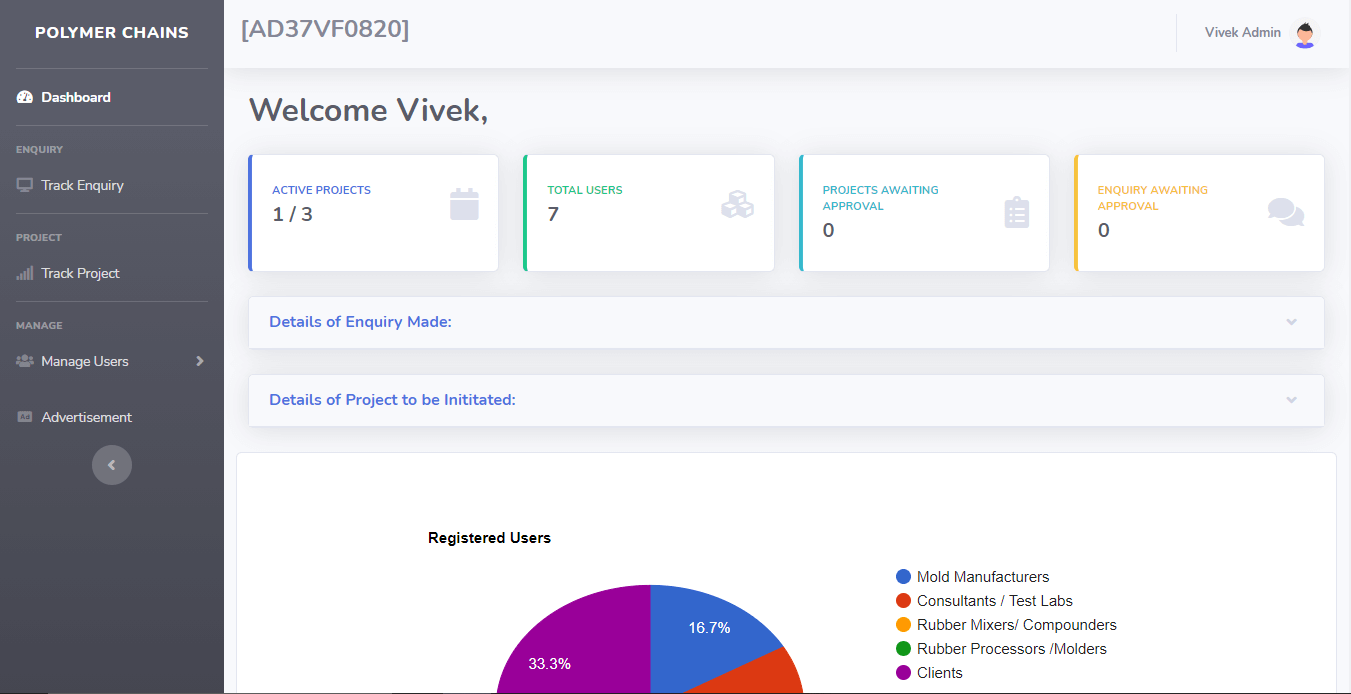Viewport: 1351px width, 694px height.
Task: Click the Clients purple legend swatch
Action: [x=904, y=673]
